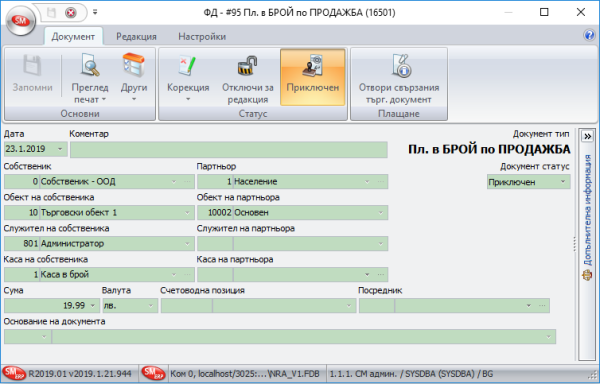Toggle the Приключен status button
Image resolution: width=600 pixels, height=384 pixels.
[313, 78]
